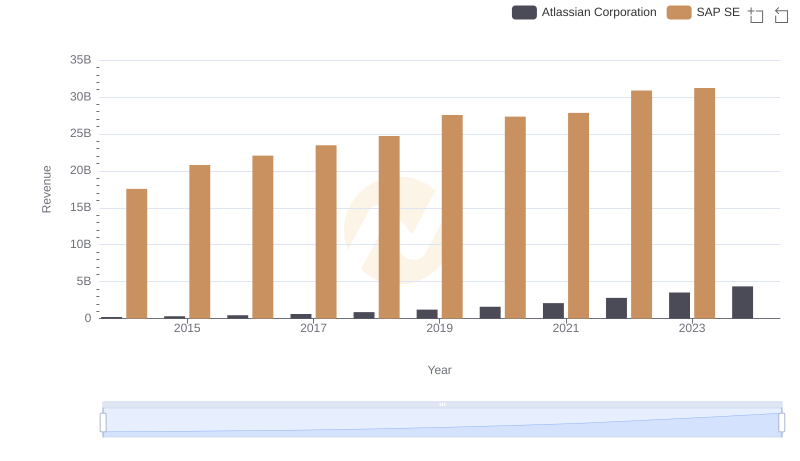
Task: Click the Atlassian bar for 2019
Action: point(427,314)
